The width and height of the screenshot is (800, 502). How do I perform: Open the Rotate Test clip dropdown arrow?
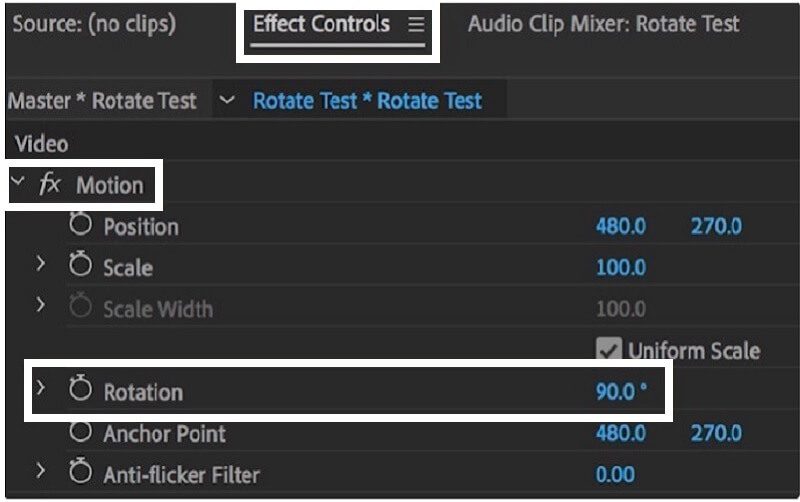[x=227, y=99]
